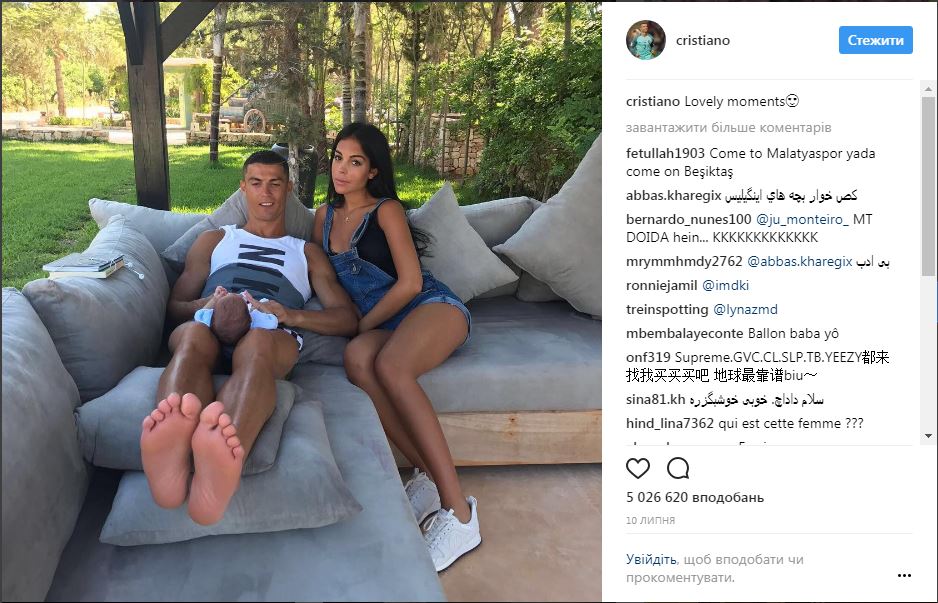Open the @abbas.kharegix mention link
The height and width of the screenshot is (603, 938).
click(x=800, y=261)
